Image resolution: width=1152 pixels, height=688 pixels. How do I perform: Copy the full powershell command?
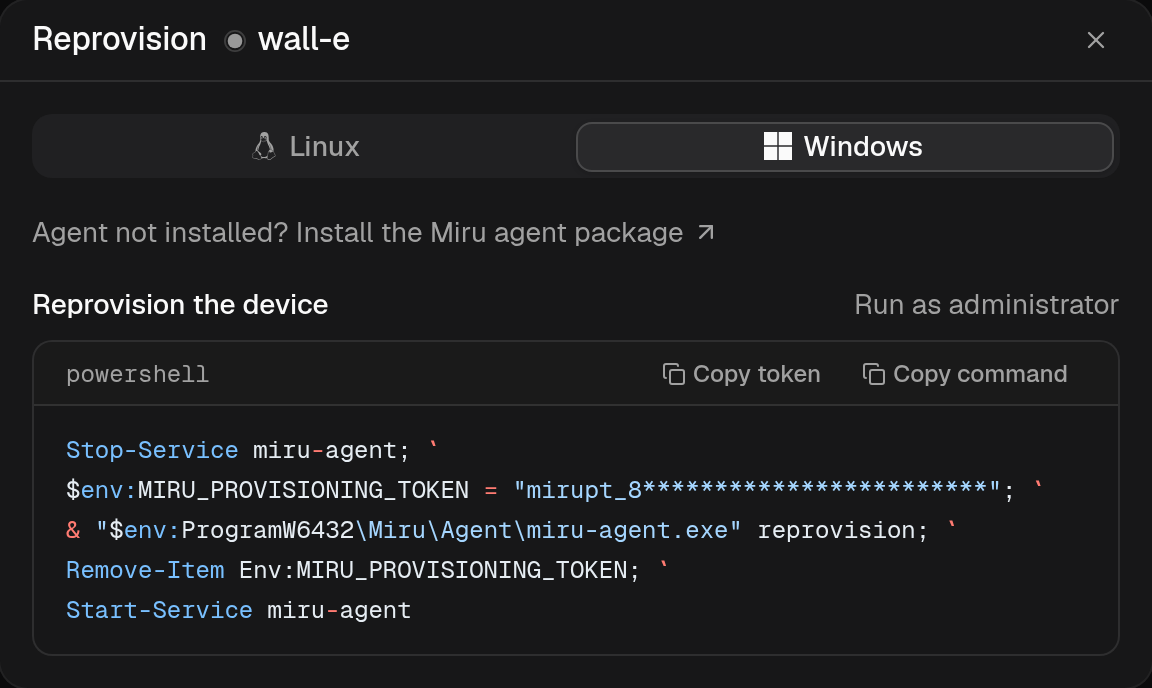(x=965, y=374)
